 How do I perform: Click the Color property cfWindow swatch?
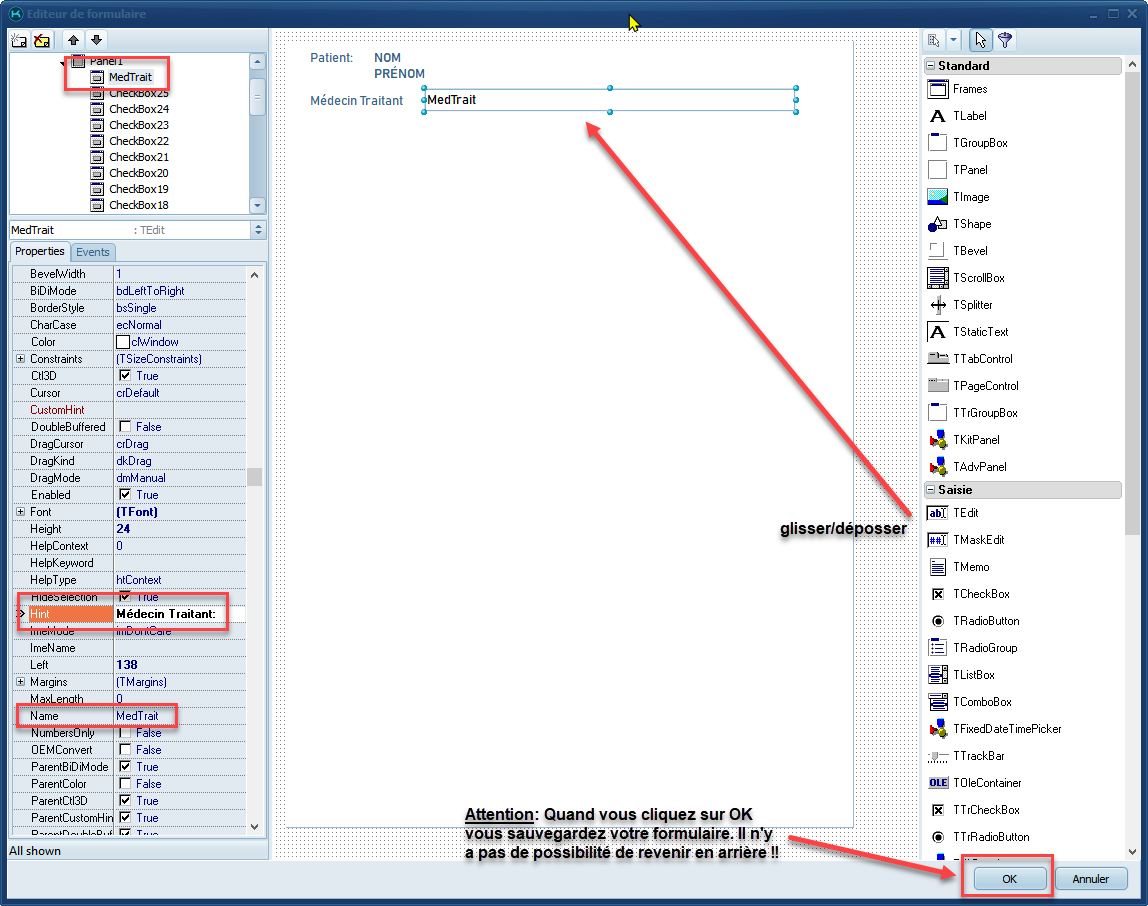click(124, 342)
